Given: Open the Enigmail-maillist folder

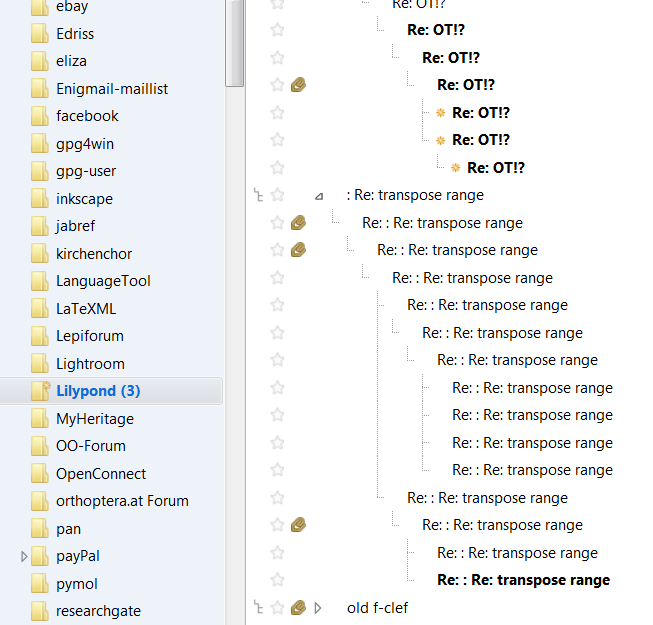Looking at the screenshot, I should (112, 89).
